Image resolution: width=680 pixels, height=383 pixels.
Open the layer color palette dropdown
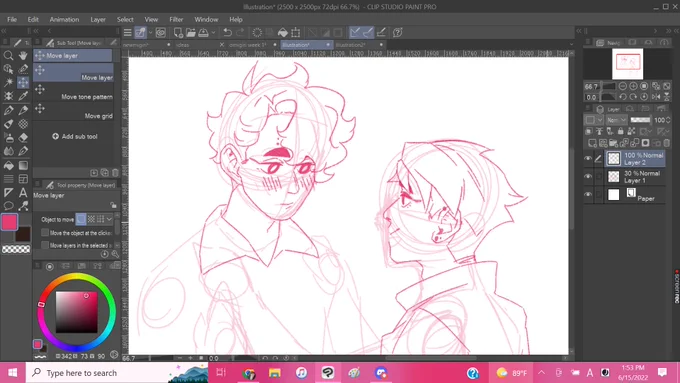pyautogui.click(x=594, y=120)
